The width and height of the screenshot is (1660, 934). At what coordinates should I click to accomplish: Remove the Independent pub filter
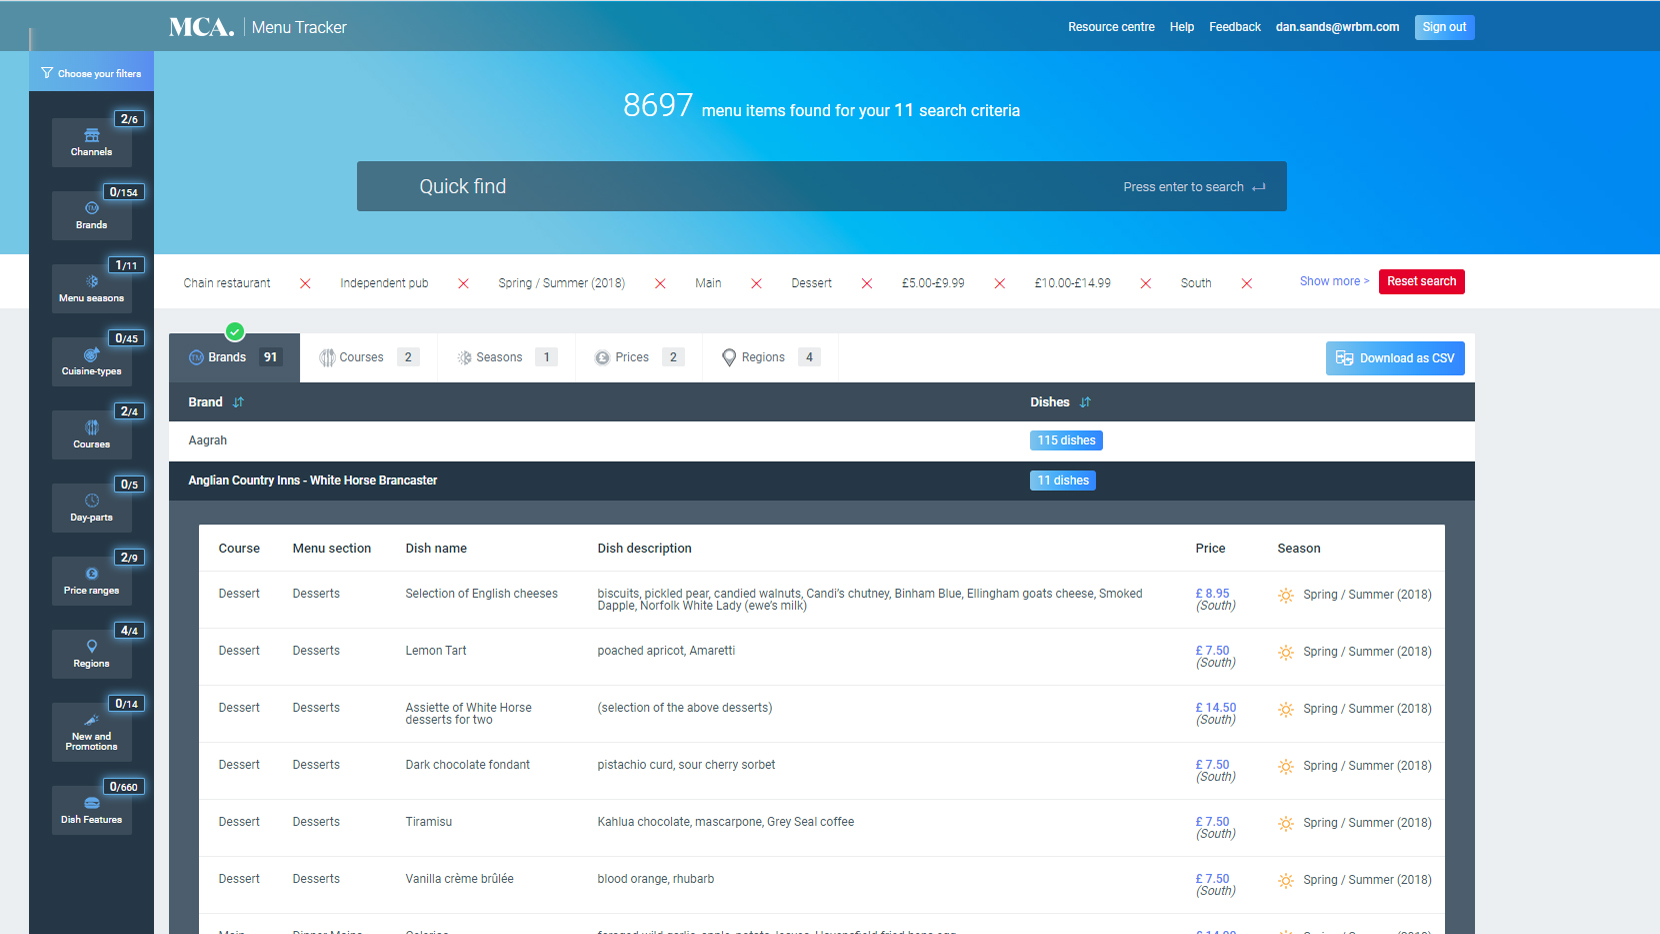point(463,283)
